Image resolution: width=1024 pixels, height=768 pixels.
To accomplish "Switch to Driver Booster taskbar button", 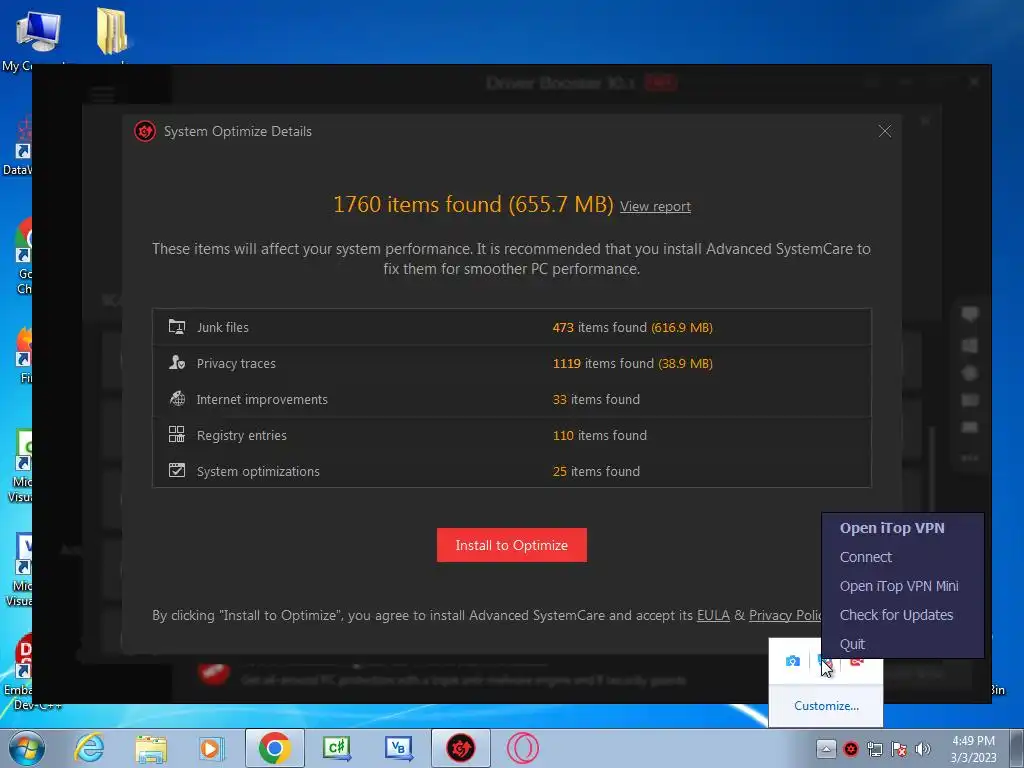I will tap(460, 748).
